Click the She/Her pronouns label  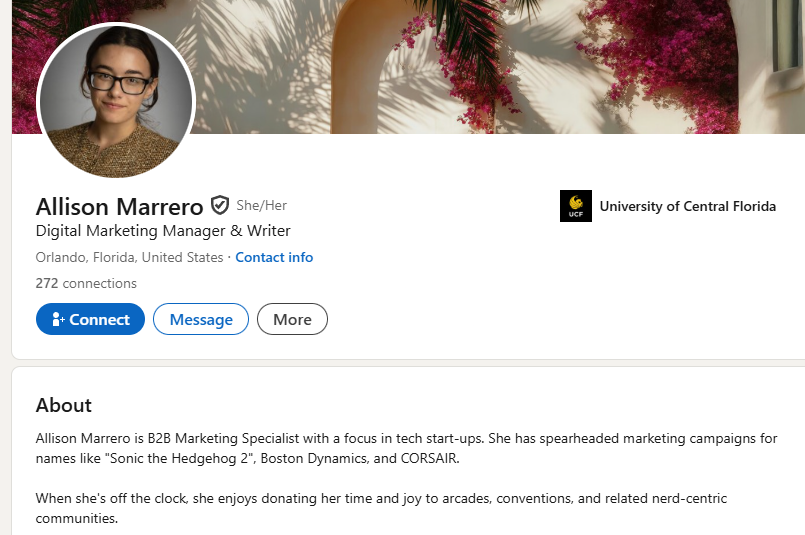(x=262, y=205)
